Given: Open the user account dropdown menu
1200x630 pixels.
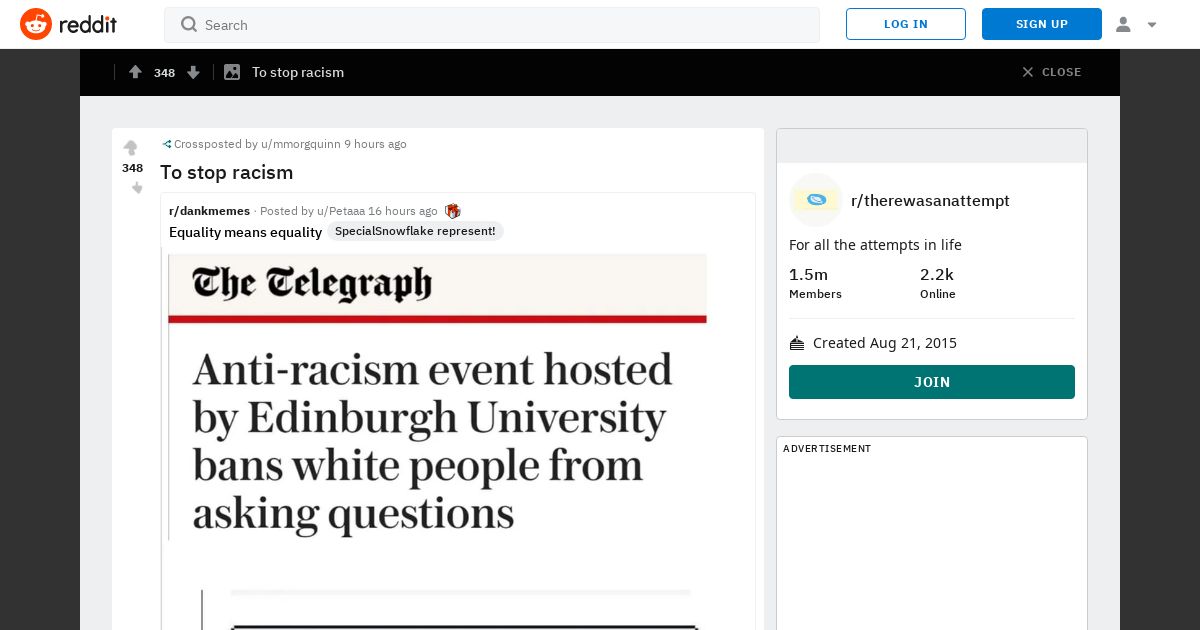Looking at the screenshot, I should coord(1136,24).
